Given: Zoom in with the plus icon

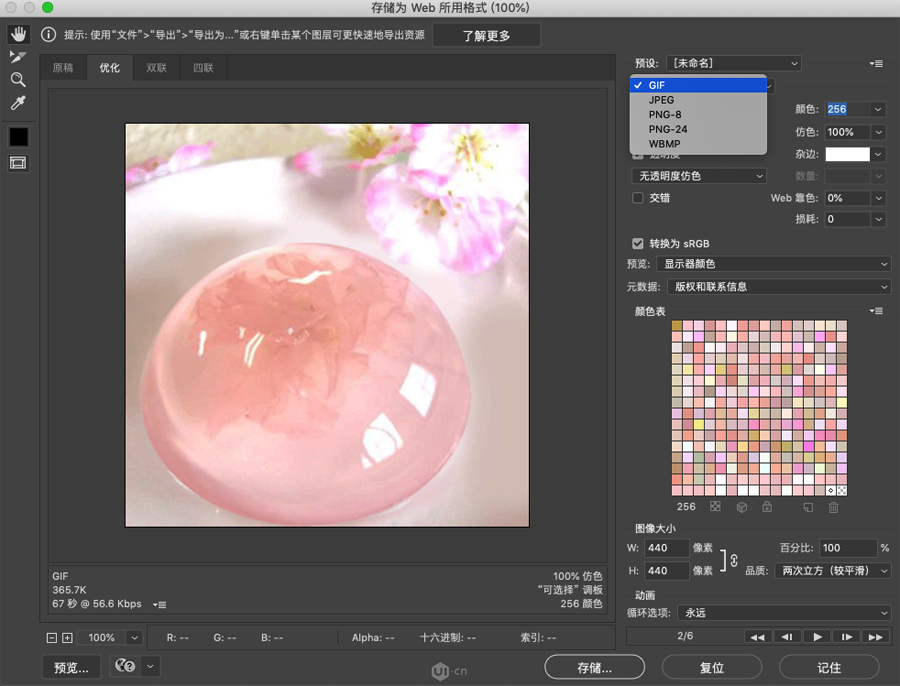Looking at the screenshot, I should coord(67,638).
